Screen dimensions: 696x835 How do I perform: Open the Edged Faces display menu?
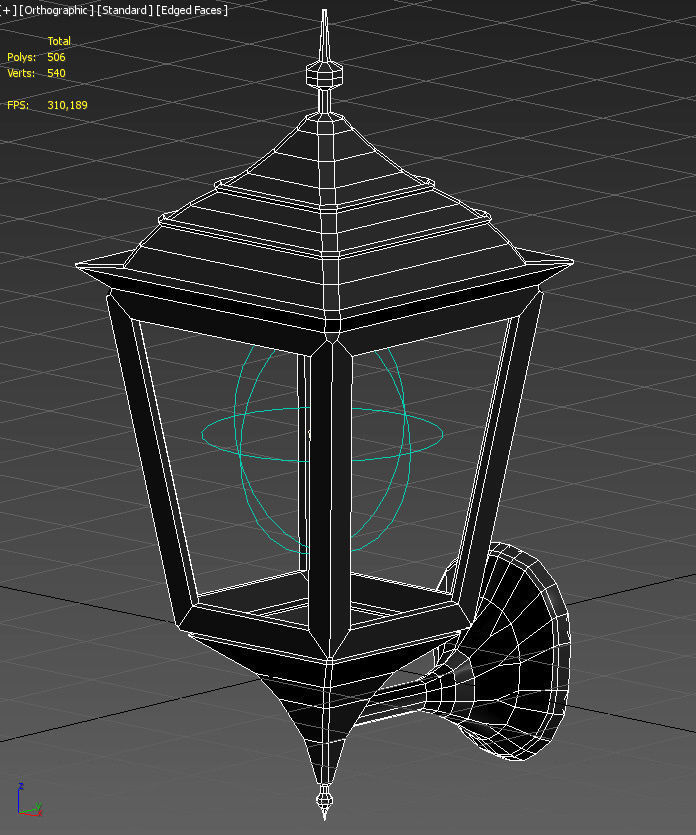point(192,10)
